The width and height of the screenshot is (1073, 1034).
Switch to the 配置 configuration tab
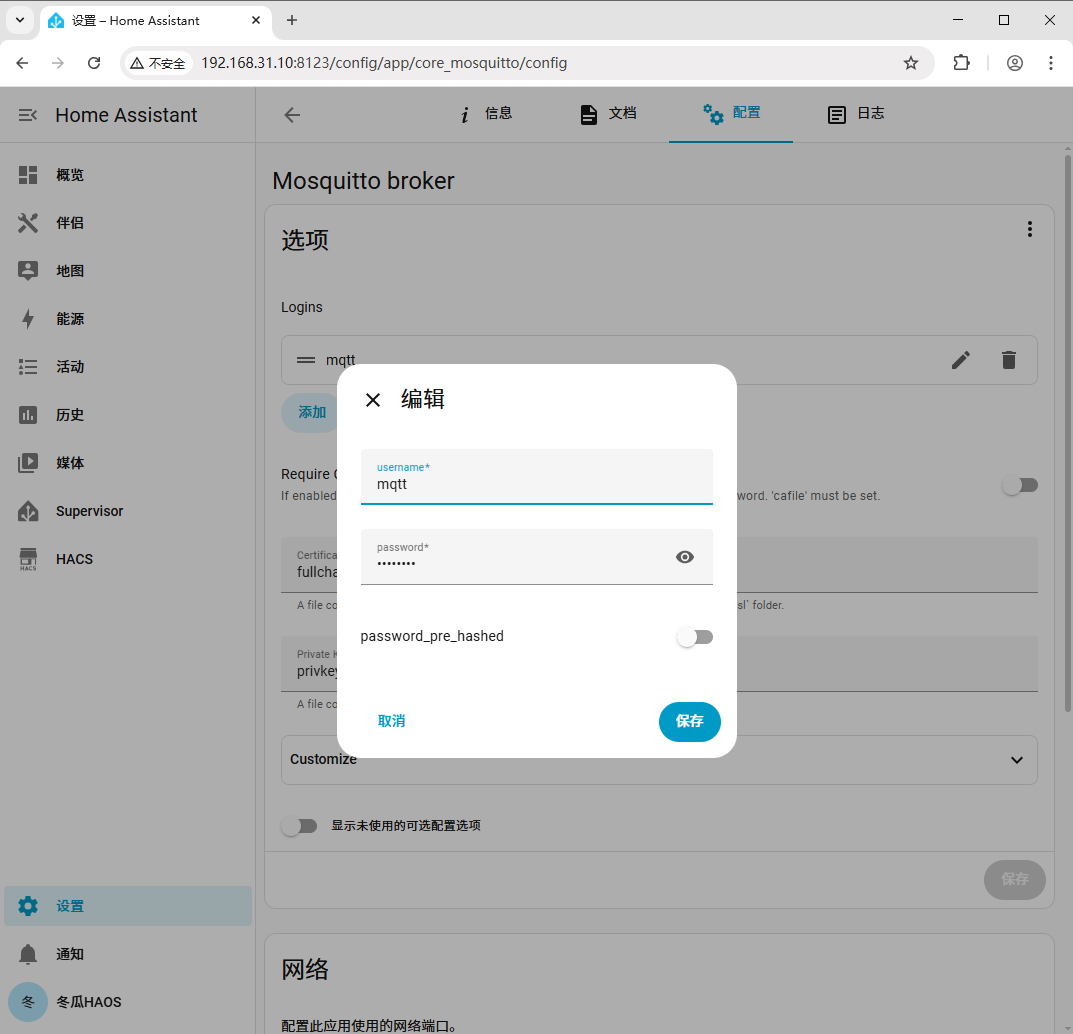[x=731, y=114]
